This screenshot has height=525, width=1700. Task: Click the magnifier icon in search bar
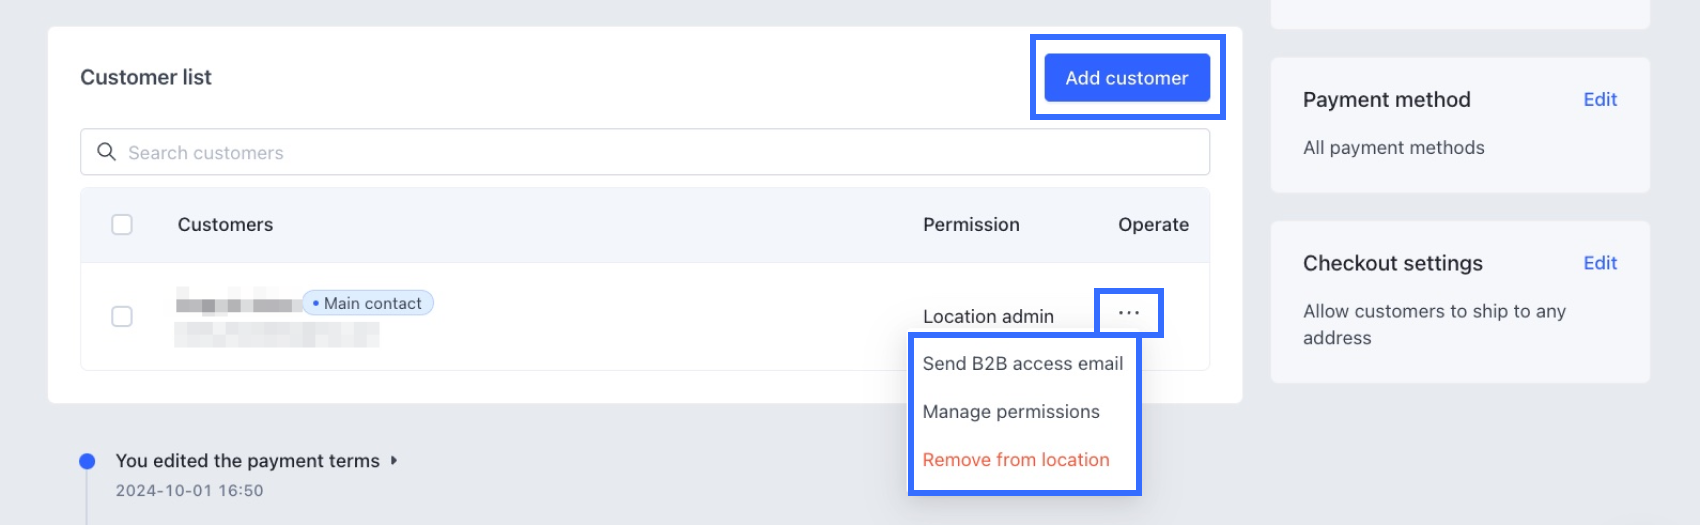tap(106, 152)
